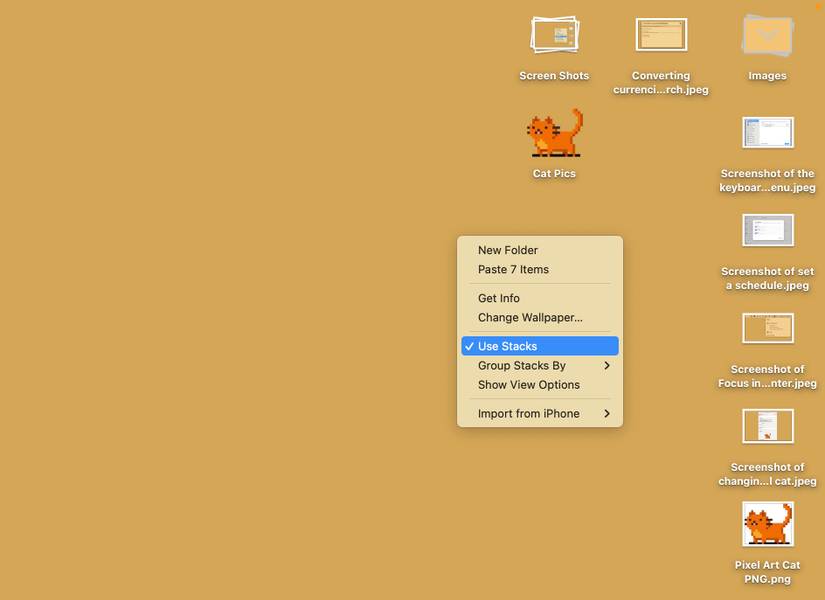Open the Images stack icon
825x600 pixels.
tap(768, 35)
